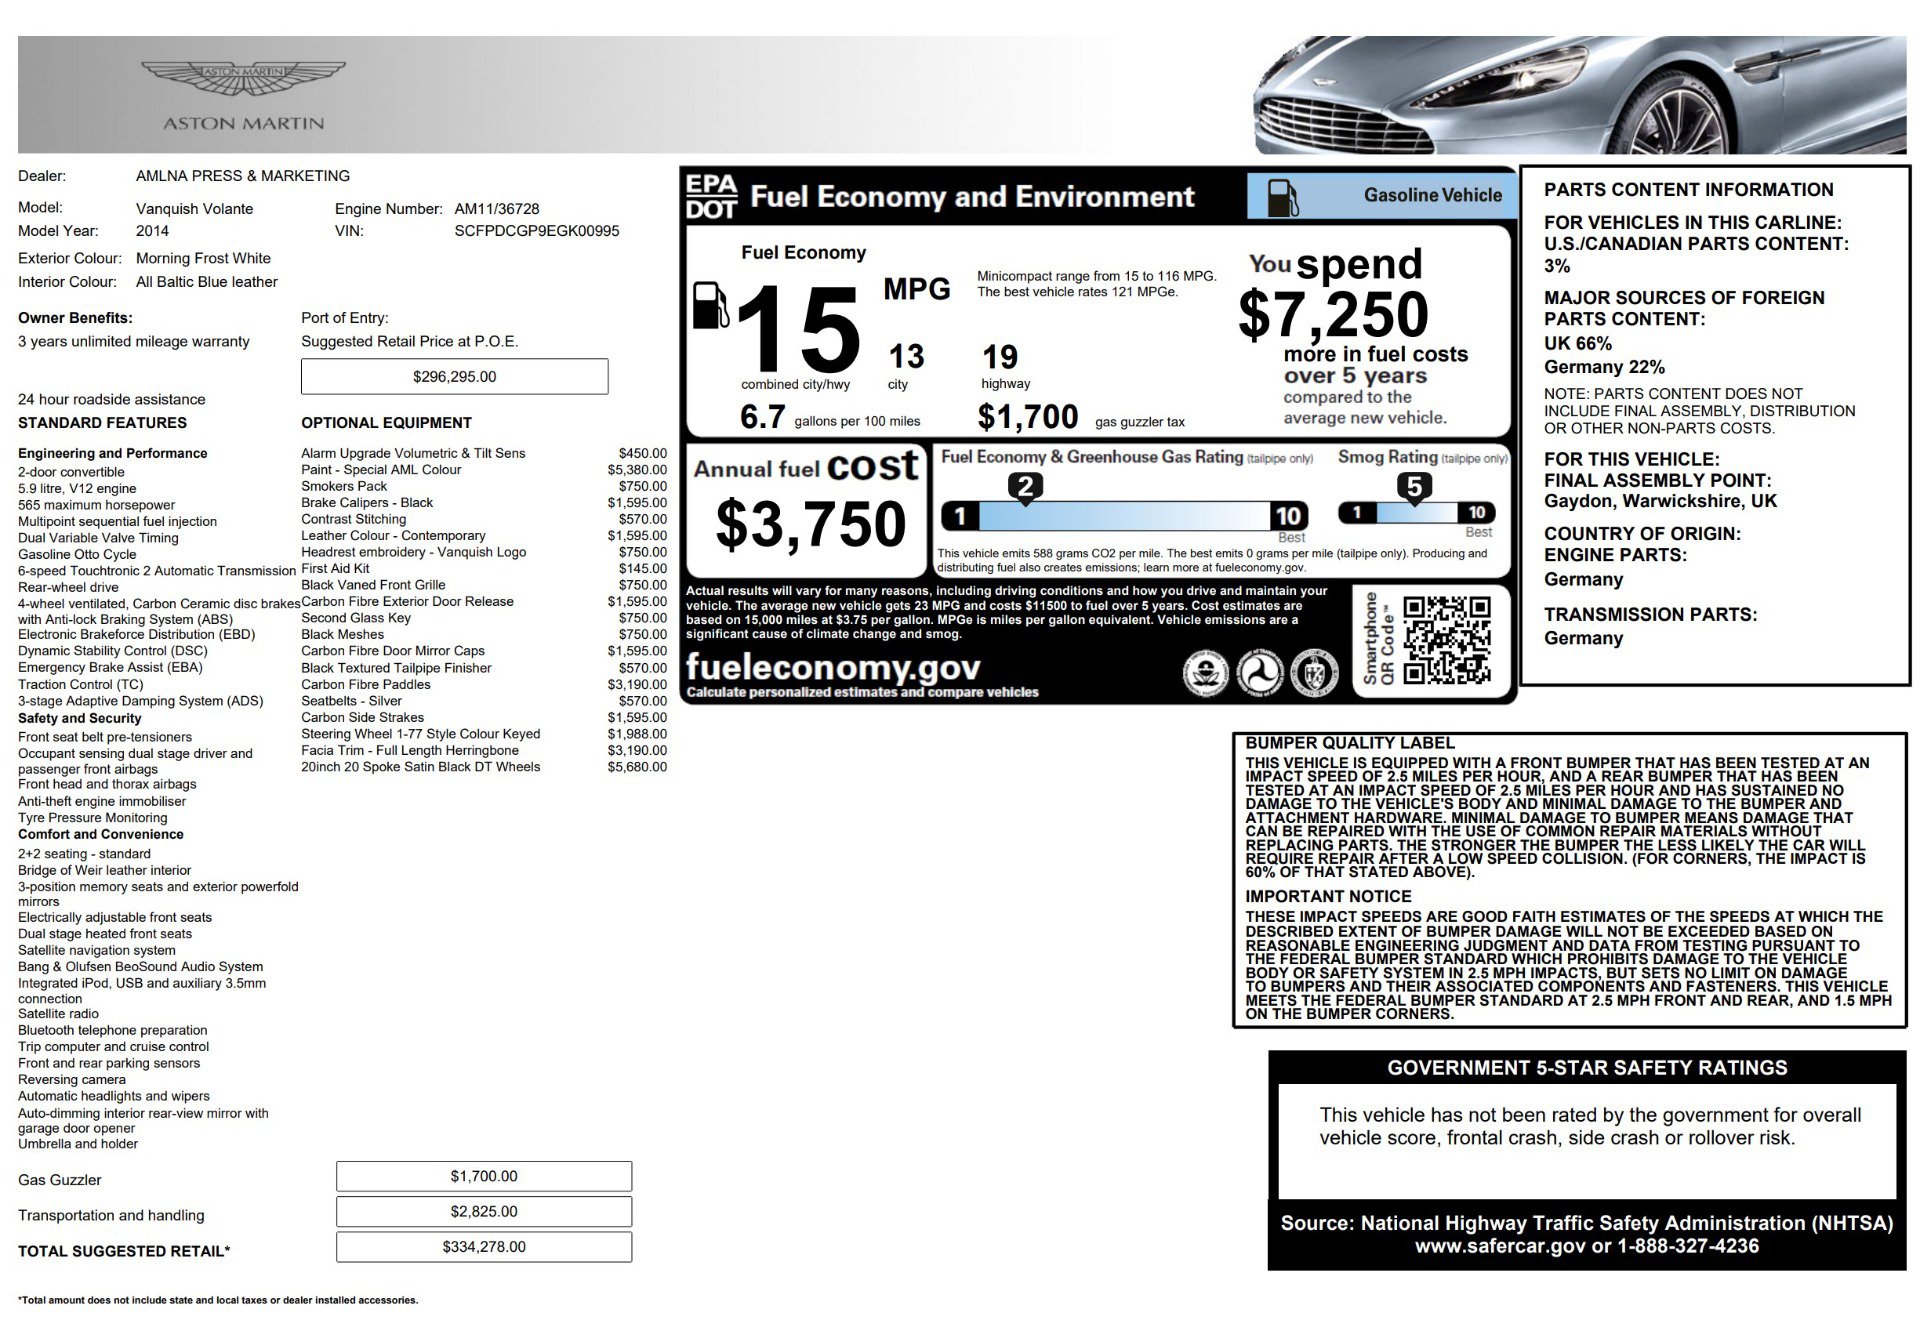Image resolution: width=1920 pixels, height=1320 pixels.
Task: Click the fueleconomy.gov link
Action: click(833, 667)
